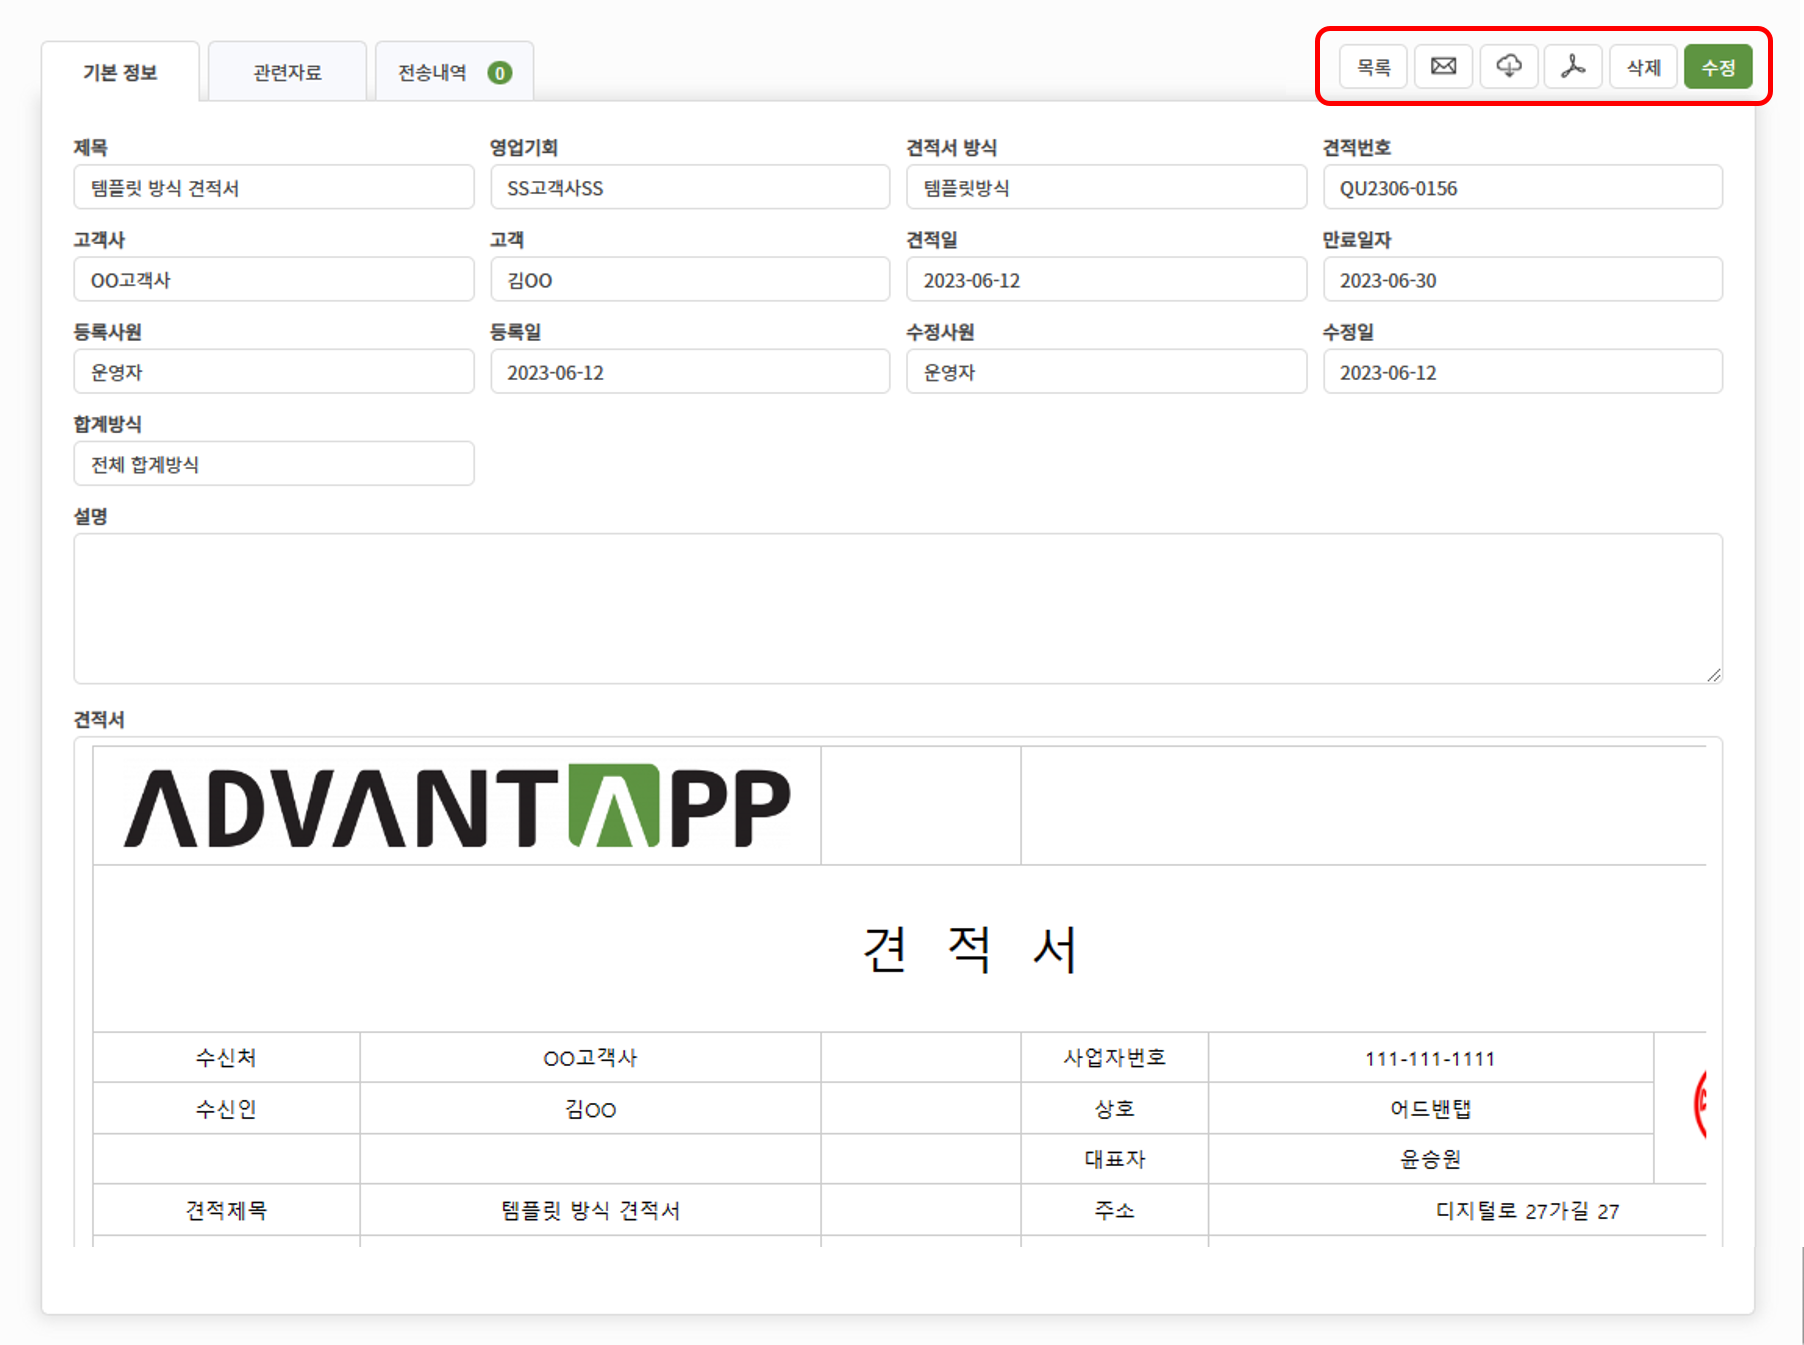This screenshot has width=1804, height=1345.
Task: Click 템플릿 방식 견적서 in the quote table
Action: pos(590,1210)
